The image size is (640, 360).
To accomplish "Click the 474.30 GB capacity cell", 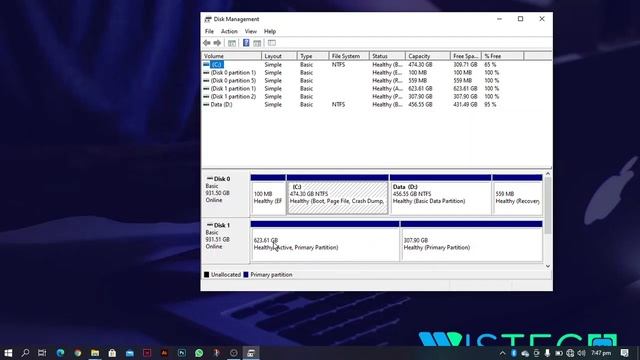I will coord(420,64).
